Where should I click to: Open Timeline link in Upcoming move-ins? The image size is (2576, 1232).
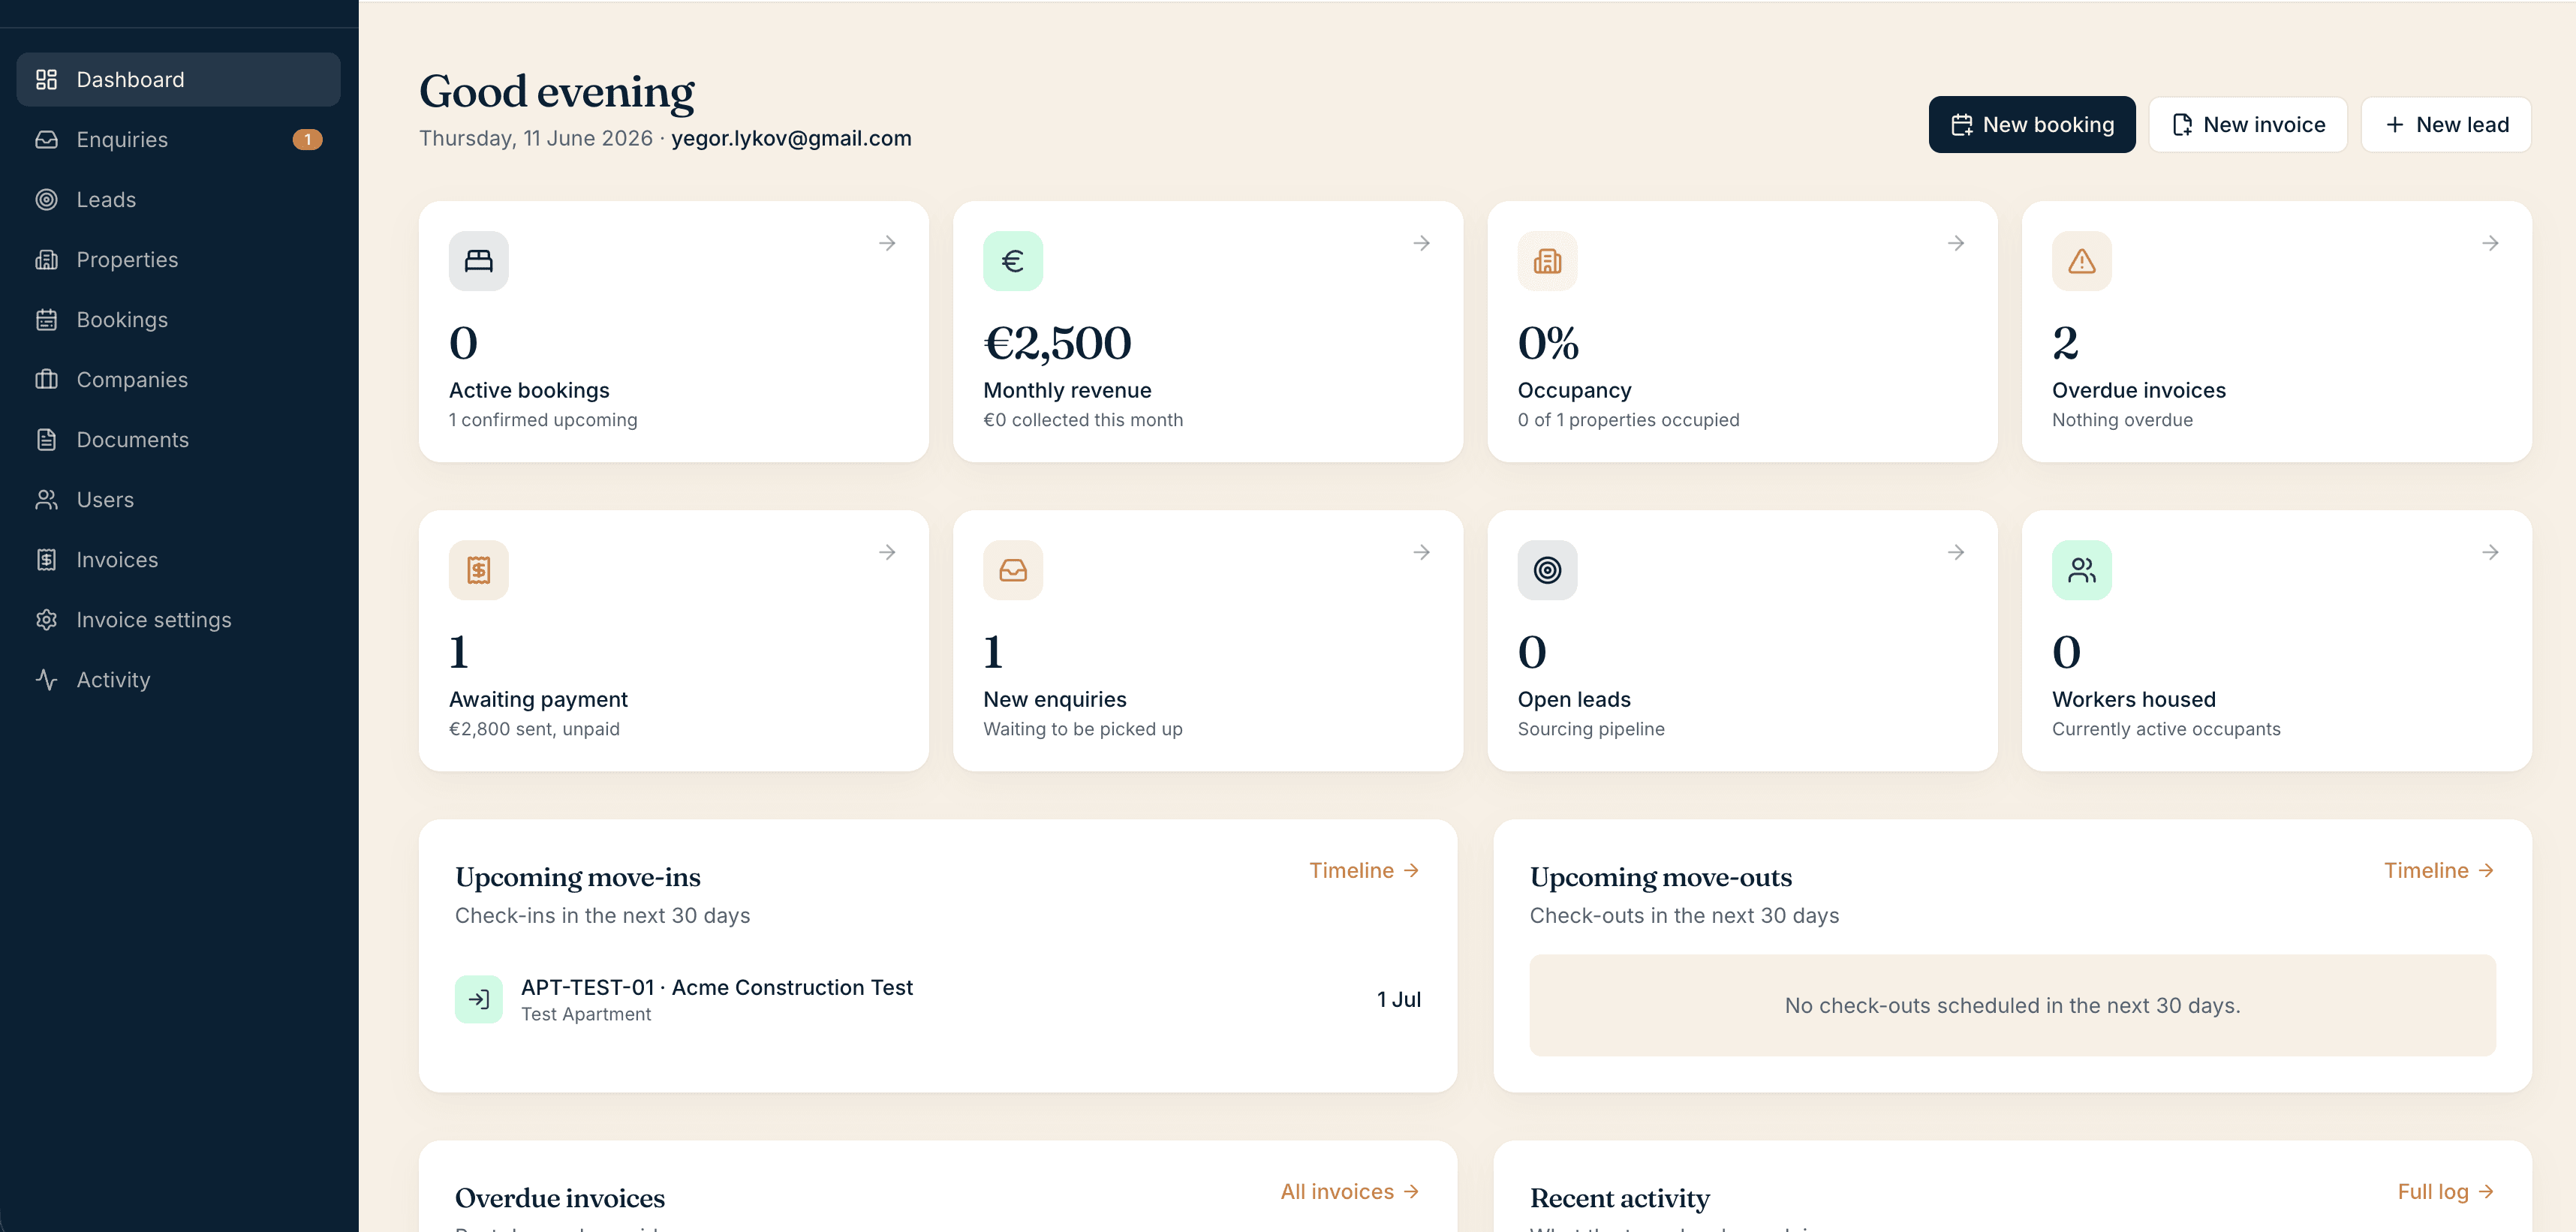click(x=1364, y=871)
